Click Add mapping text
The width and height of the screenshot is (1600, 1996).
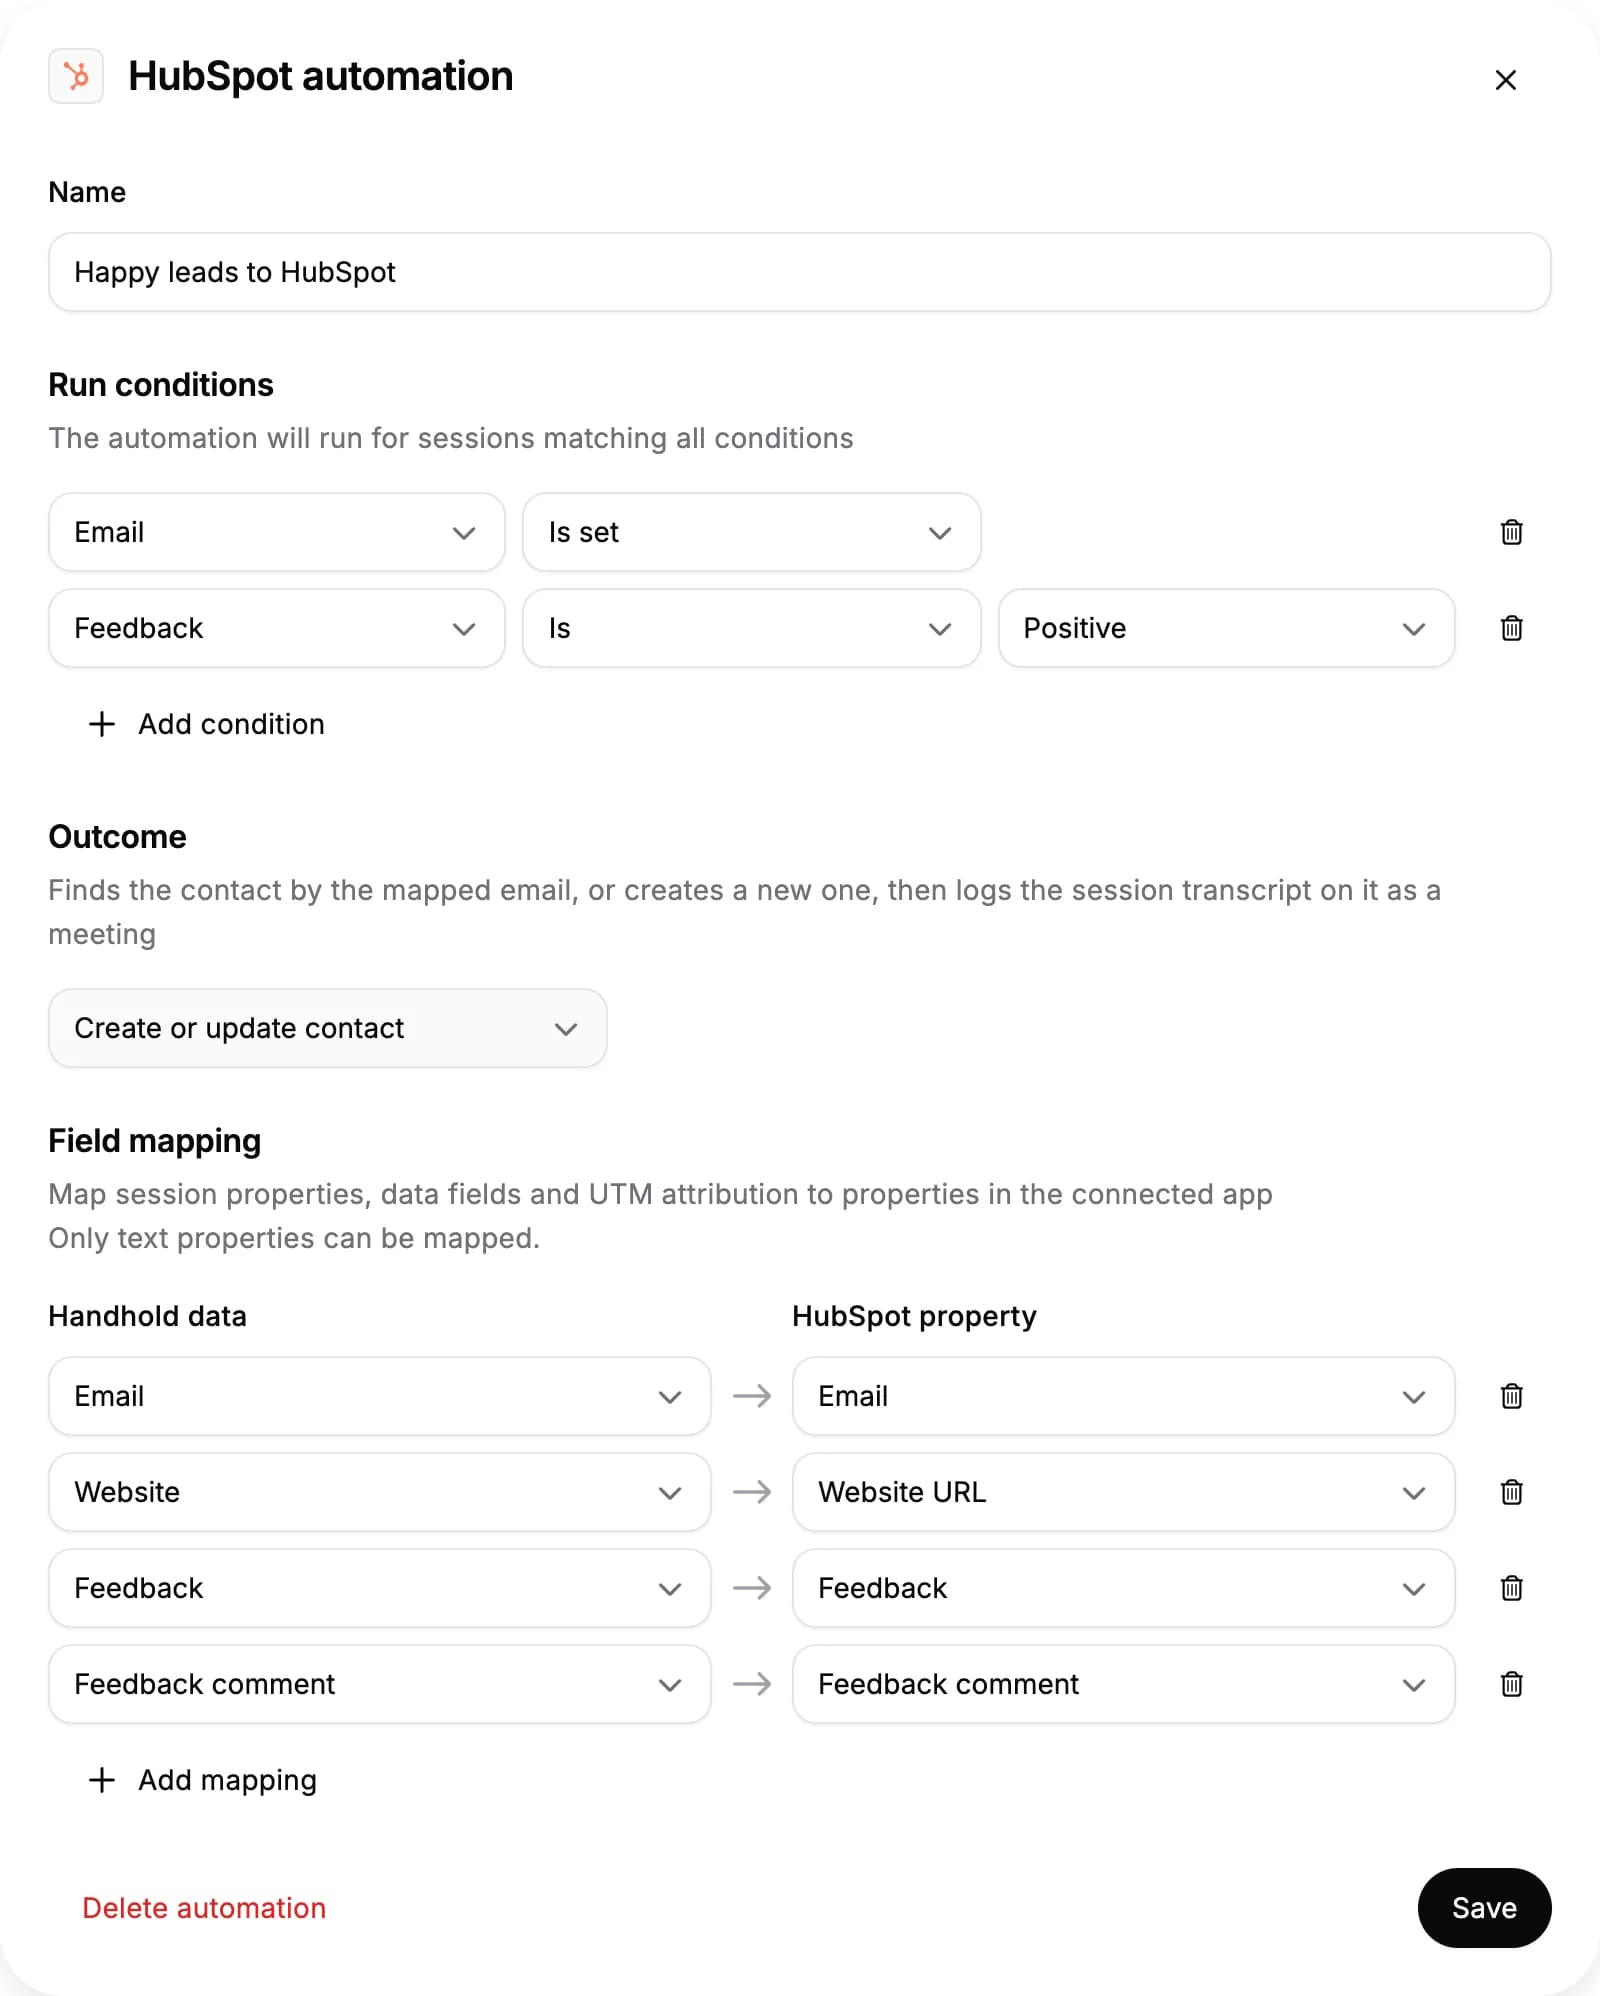coord(227,1780)
